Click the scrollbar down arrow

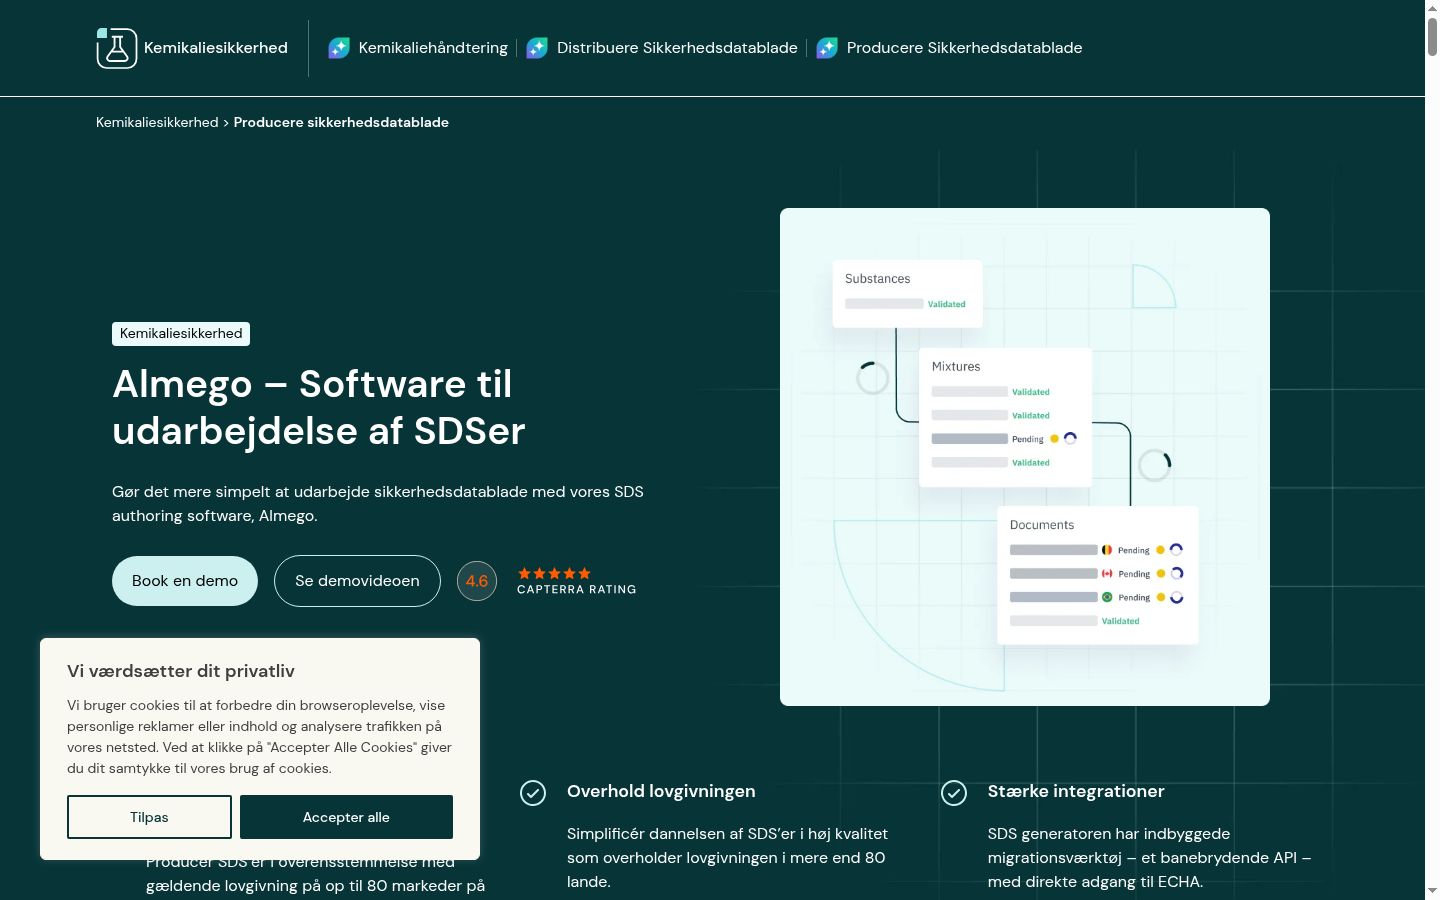tap(1432, 890)
